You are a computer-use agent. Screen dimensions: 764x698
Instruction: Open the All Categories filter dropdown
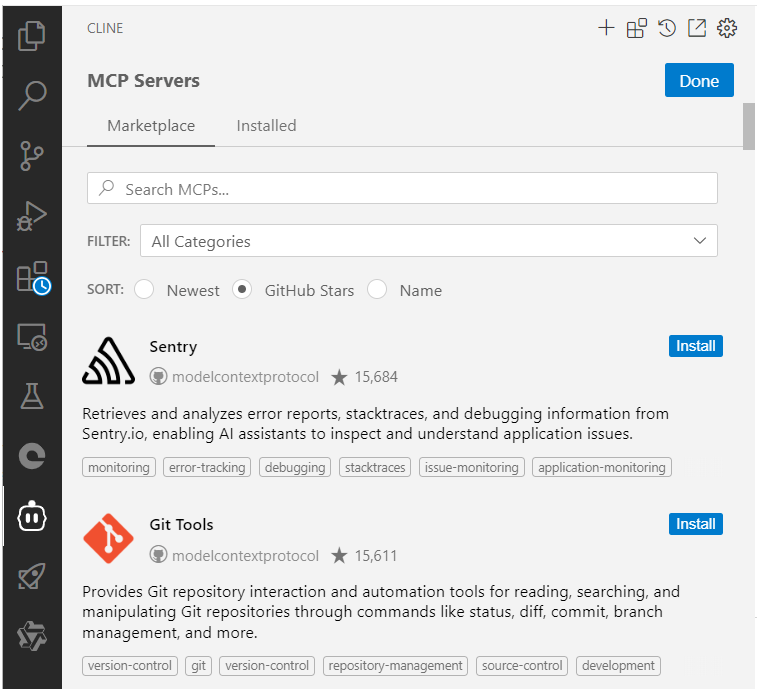click(429, 241)
